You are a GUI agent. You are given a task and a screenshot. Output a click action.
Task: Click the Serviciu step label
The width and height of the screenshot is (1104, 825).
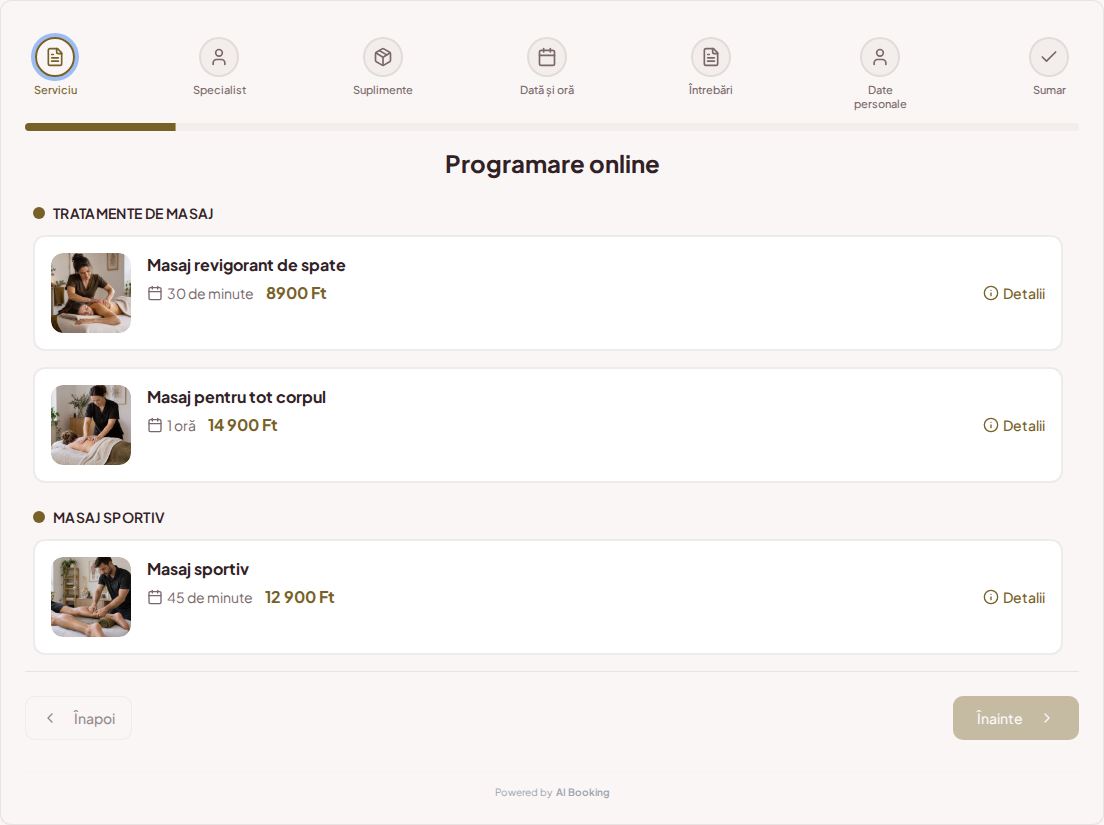pyautogui.click(x=56, y=90)
